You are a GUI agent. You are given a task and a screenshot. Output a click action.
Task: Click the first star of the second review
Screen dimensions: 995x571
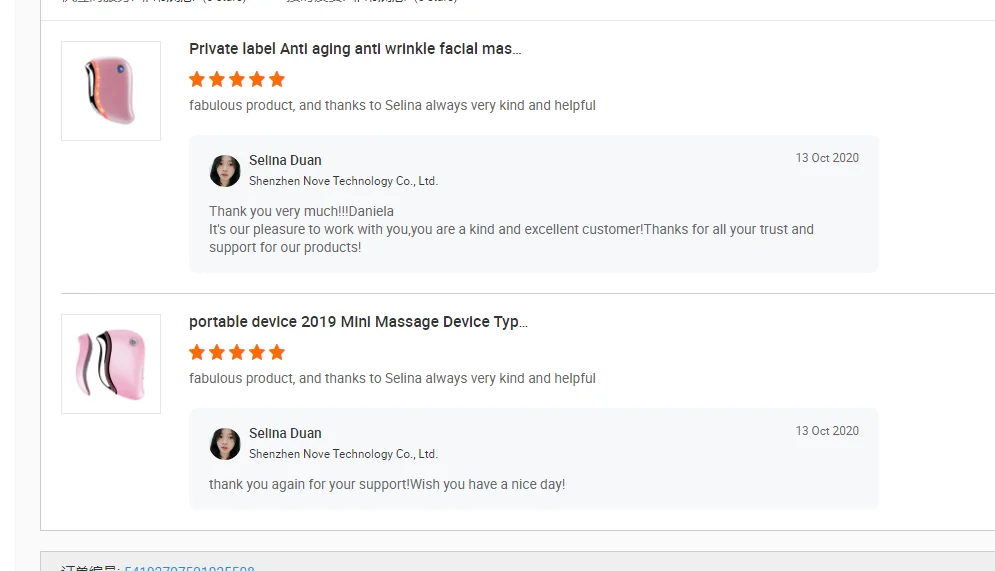(x=197, y=352)
